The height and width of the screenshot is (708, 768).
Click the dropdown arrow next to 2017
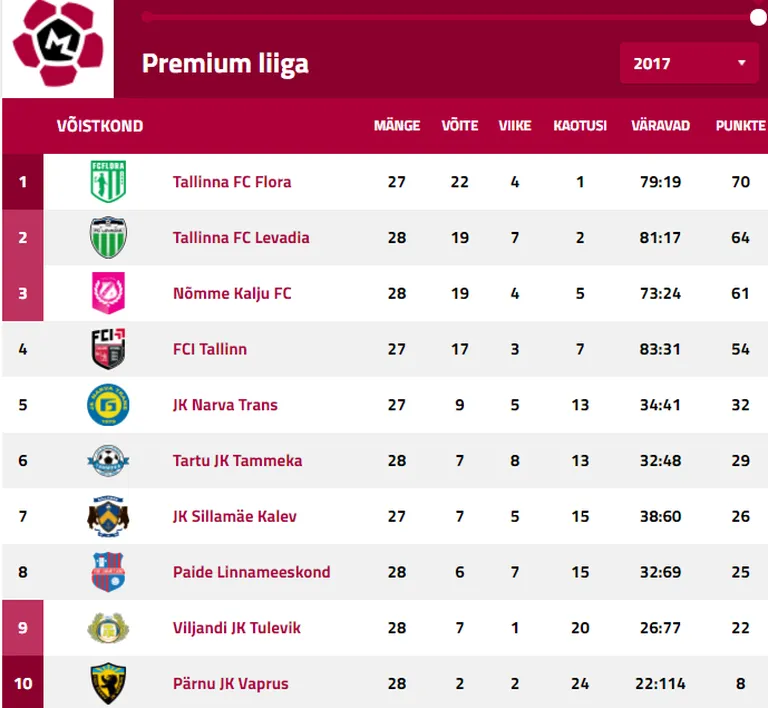point(742,63)
